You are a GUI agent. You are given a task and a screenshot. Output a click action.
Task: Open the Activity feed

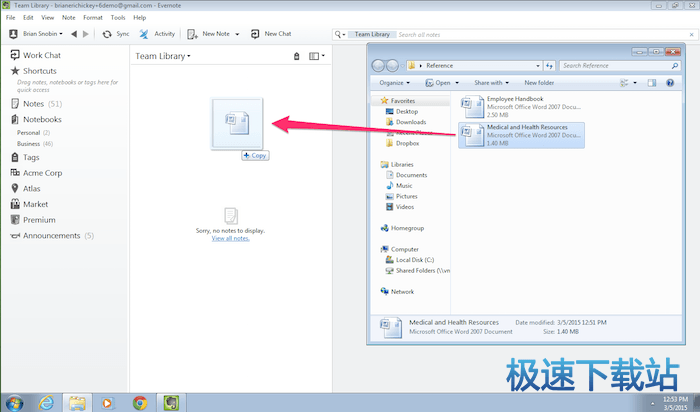pyautogui.click(x=157, y=34)
